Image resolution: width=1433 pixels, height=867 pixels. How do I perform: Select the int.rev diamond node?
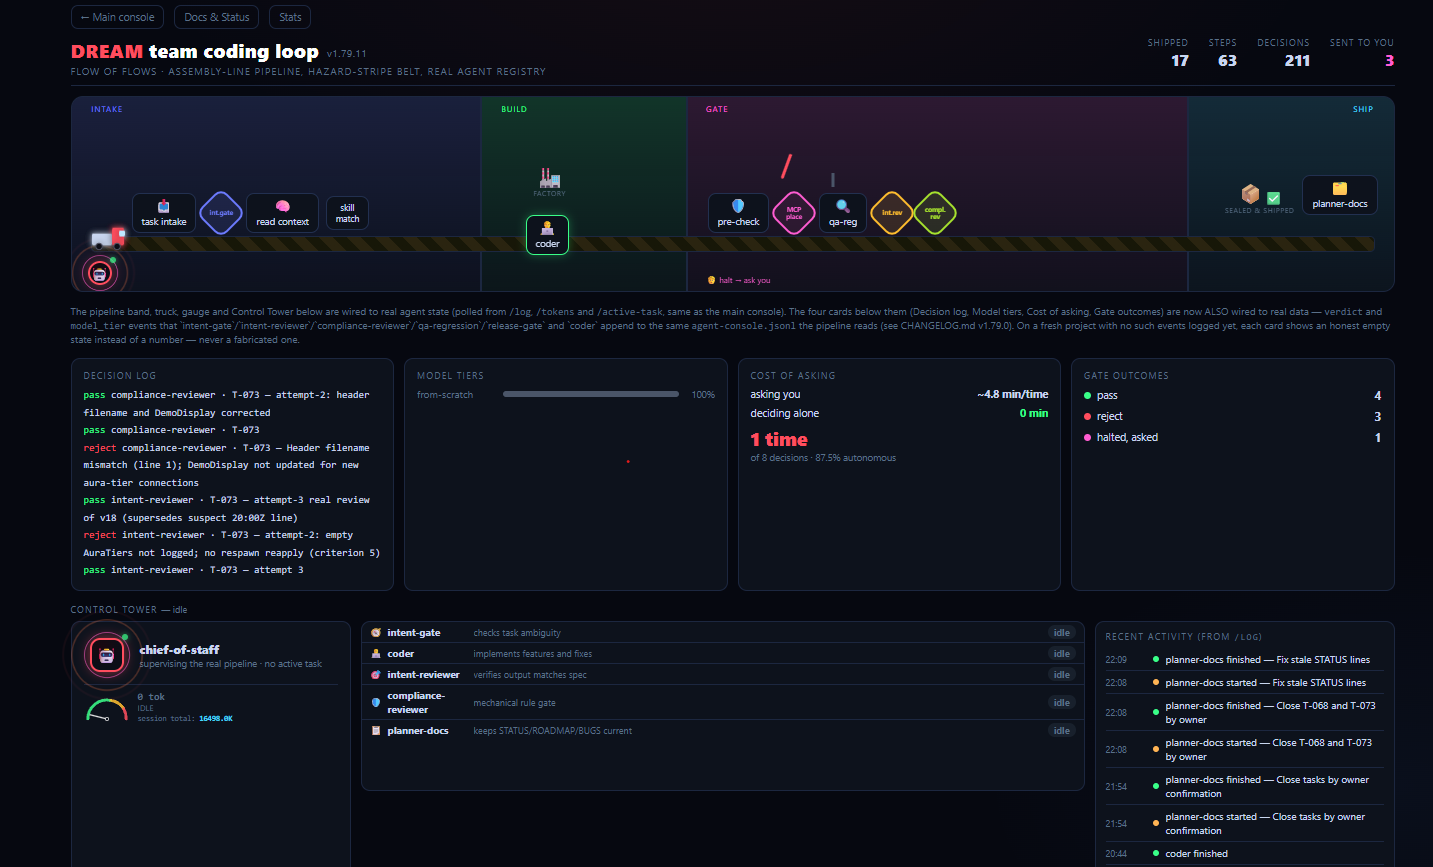[x=892, y=213]
